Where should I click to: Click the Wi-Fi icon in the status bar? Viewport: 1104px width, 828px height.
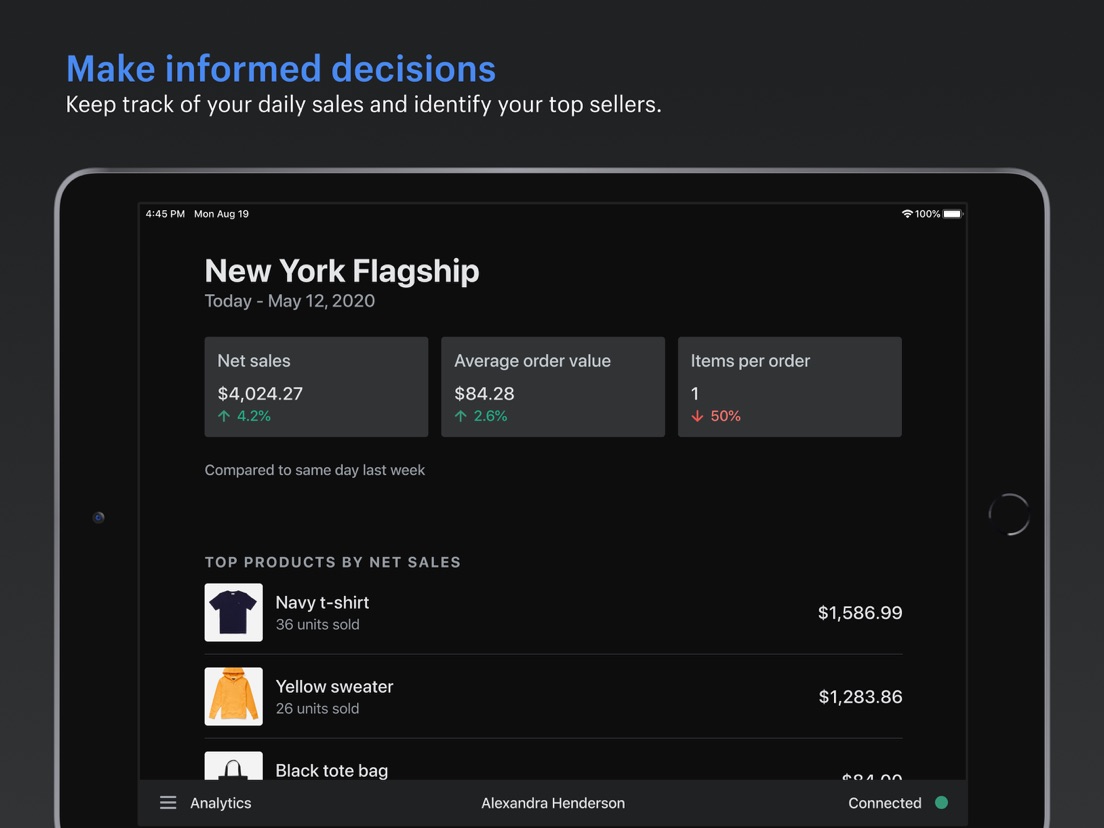(x=906, y=213)
